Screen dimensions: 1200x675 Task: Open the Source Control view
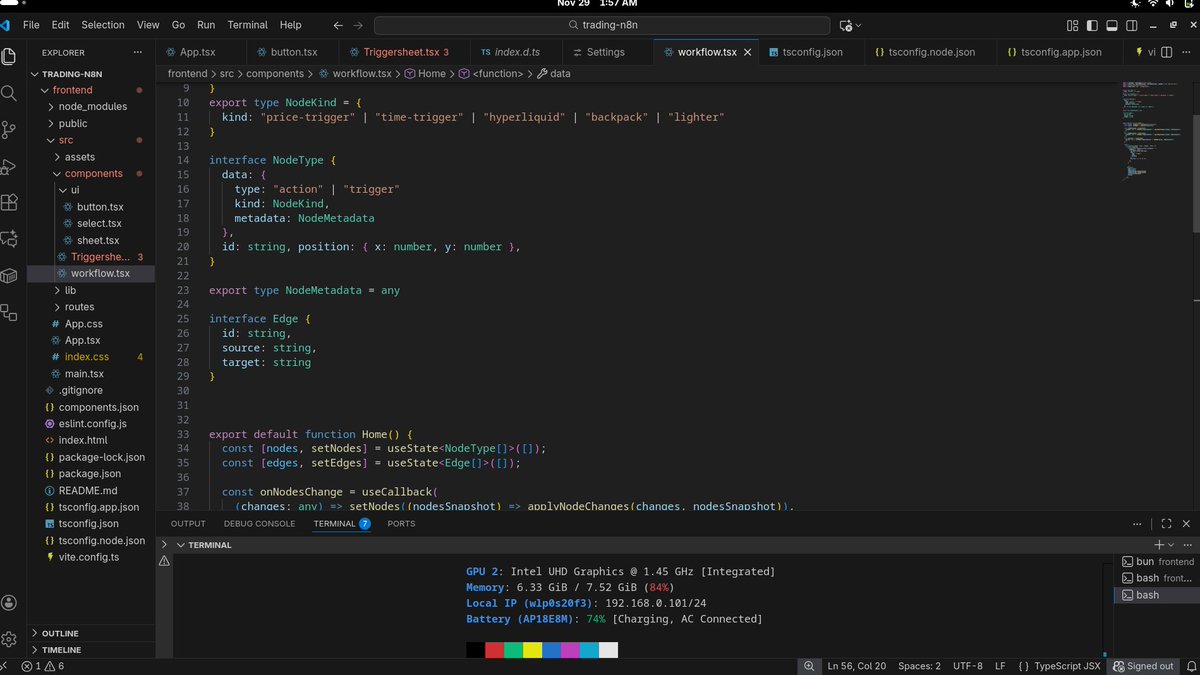(x=9, y=129)
